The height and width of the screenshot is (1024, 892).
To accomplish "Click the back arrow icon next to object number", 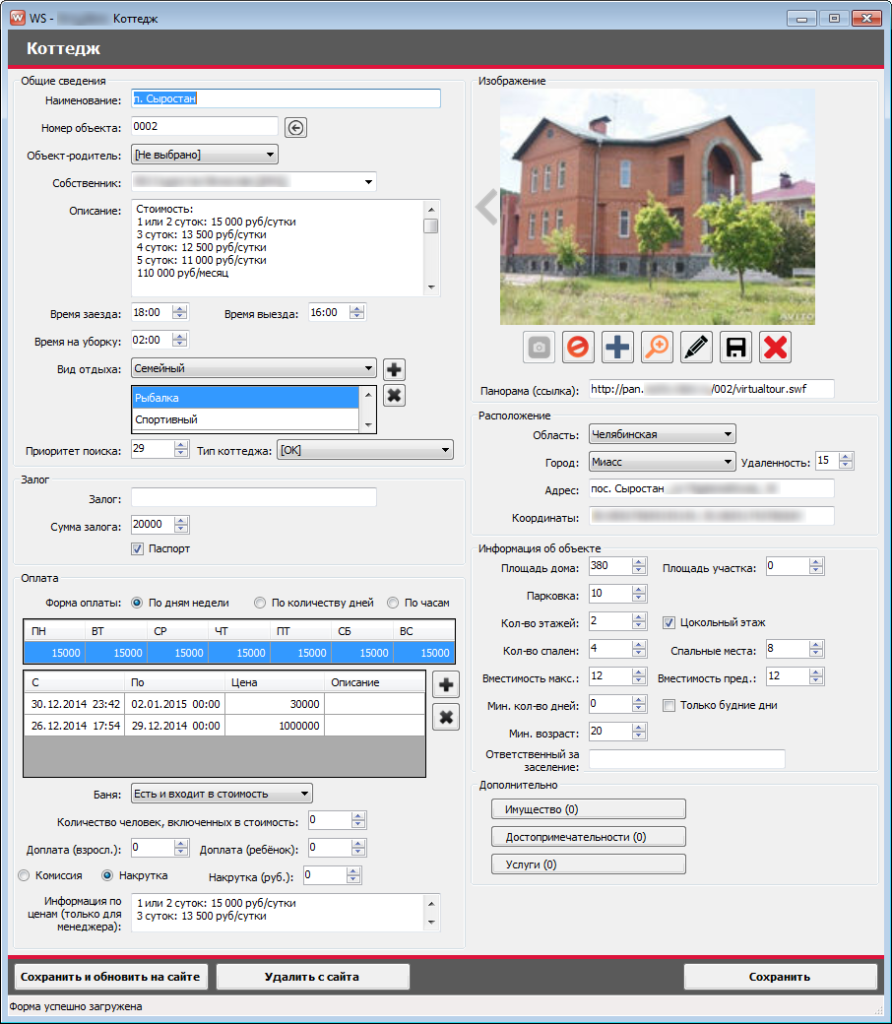I will (x=295, y=127).
